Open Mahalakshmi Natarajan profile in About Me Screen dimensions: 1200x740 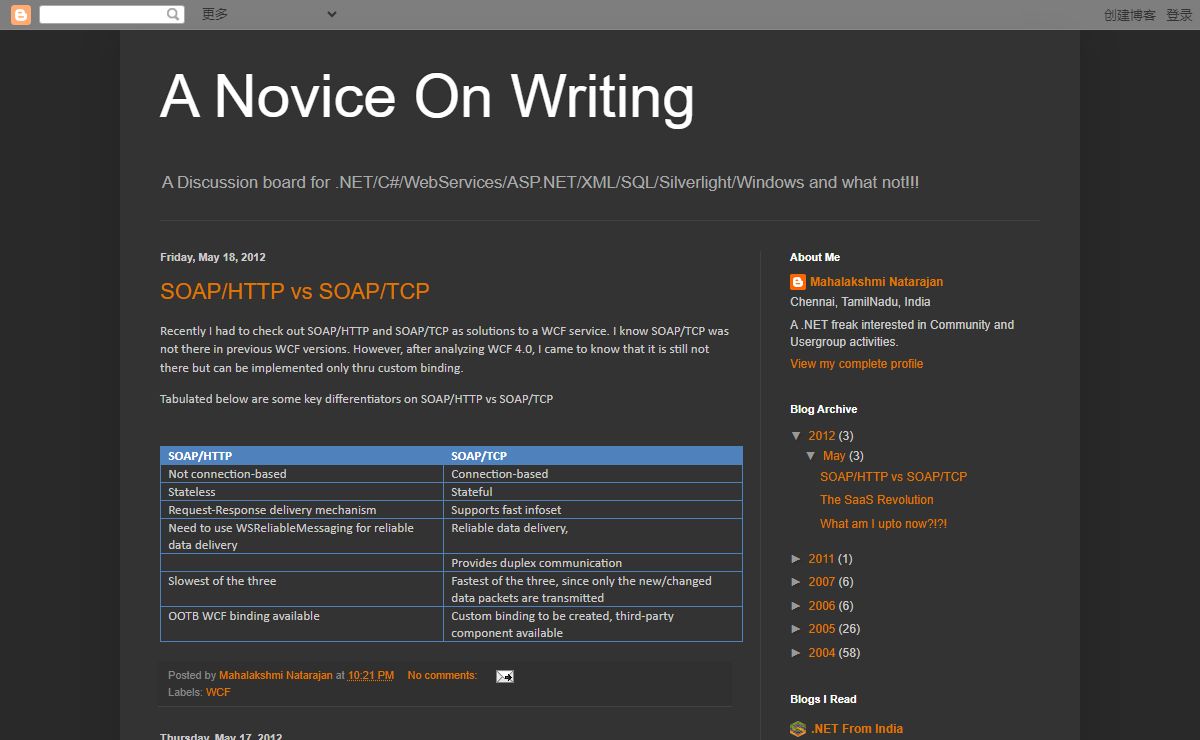(876, 282)
